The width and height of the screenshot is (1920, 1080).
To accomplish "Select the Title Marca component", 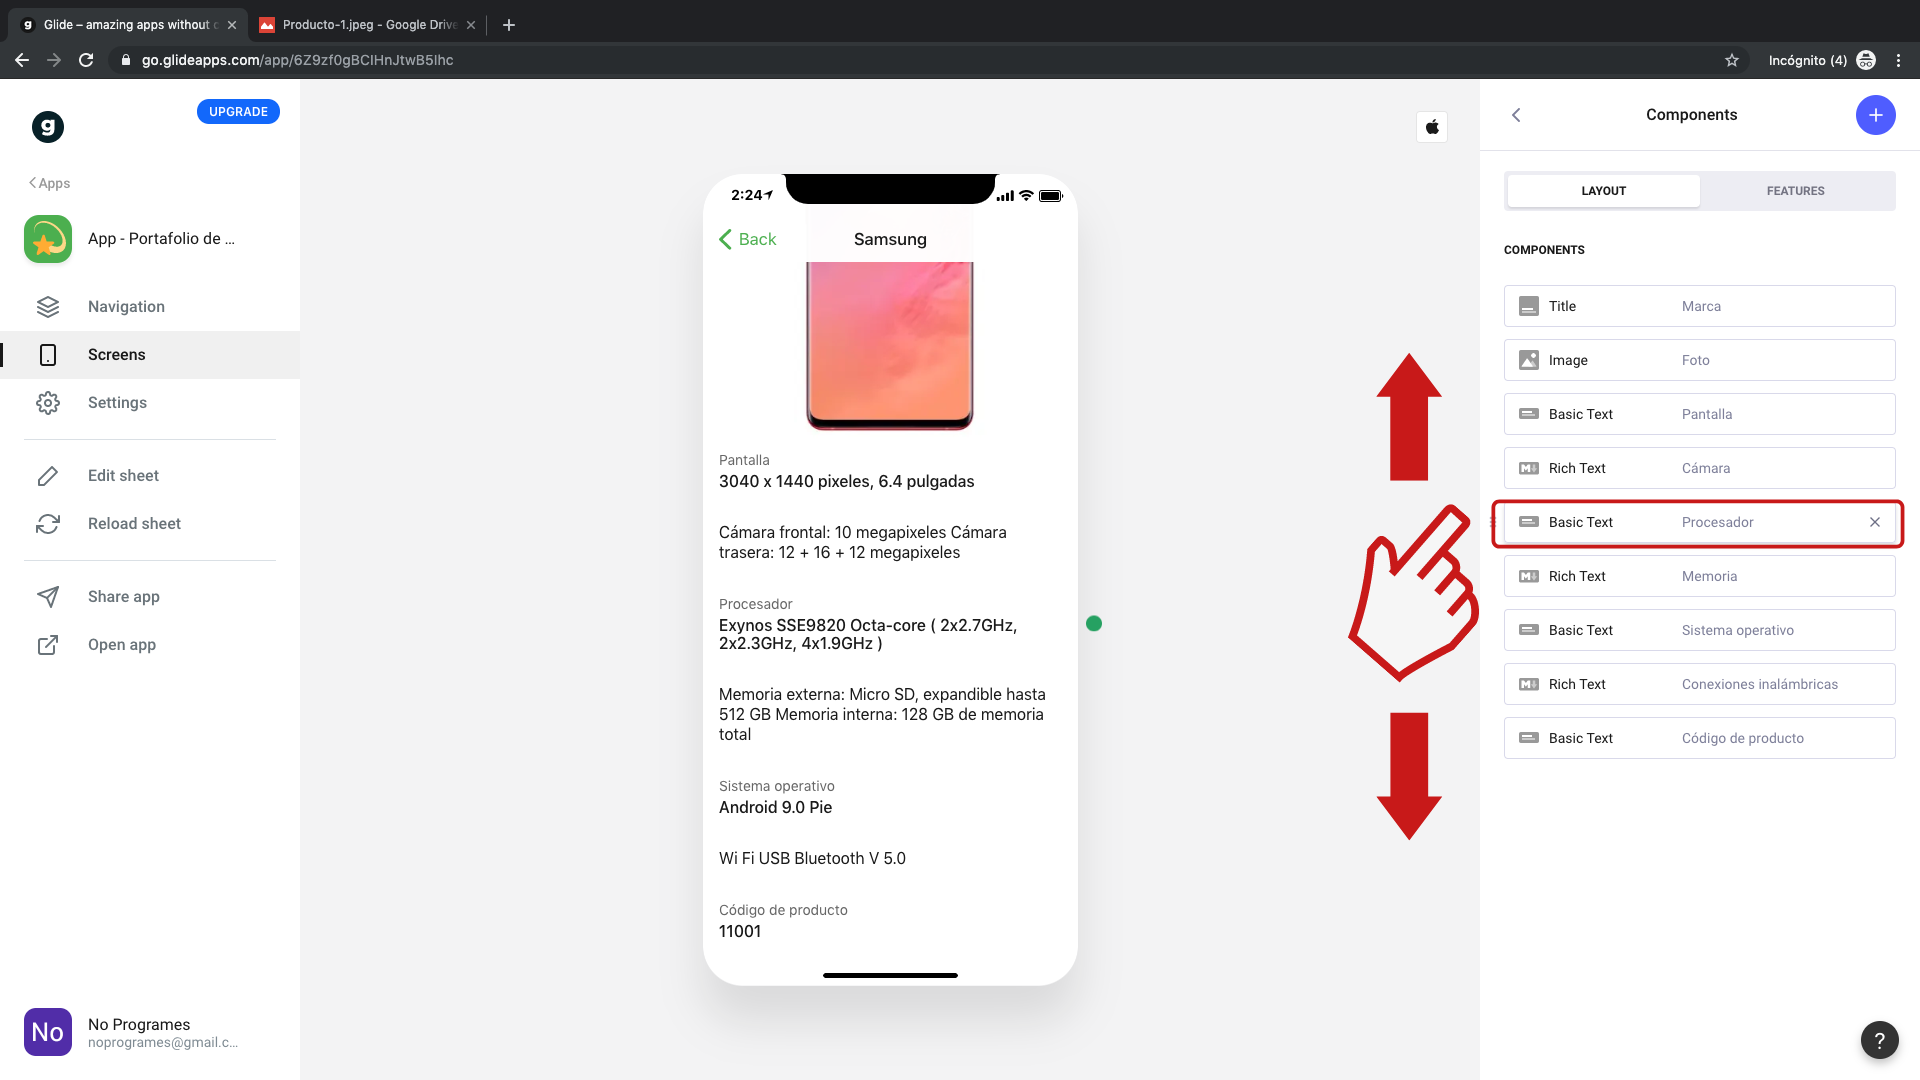I will [1700, 306].
